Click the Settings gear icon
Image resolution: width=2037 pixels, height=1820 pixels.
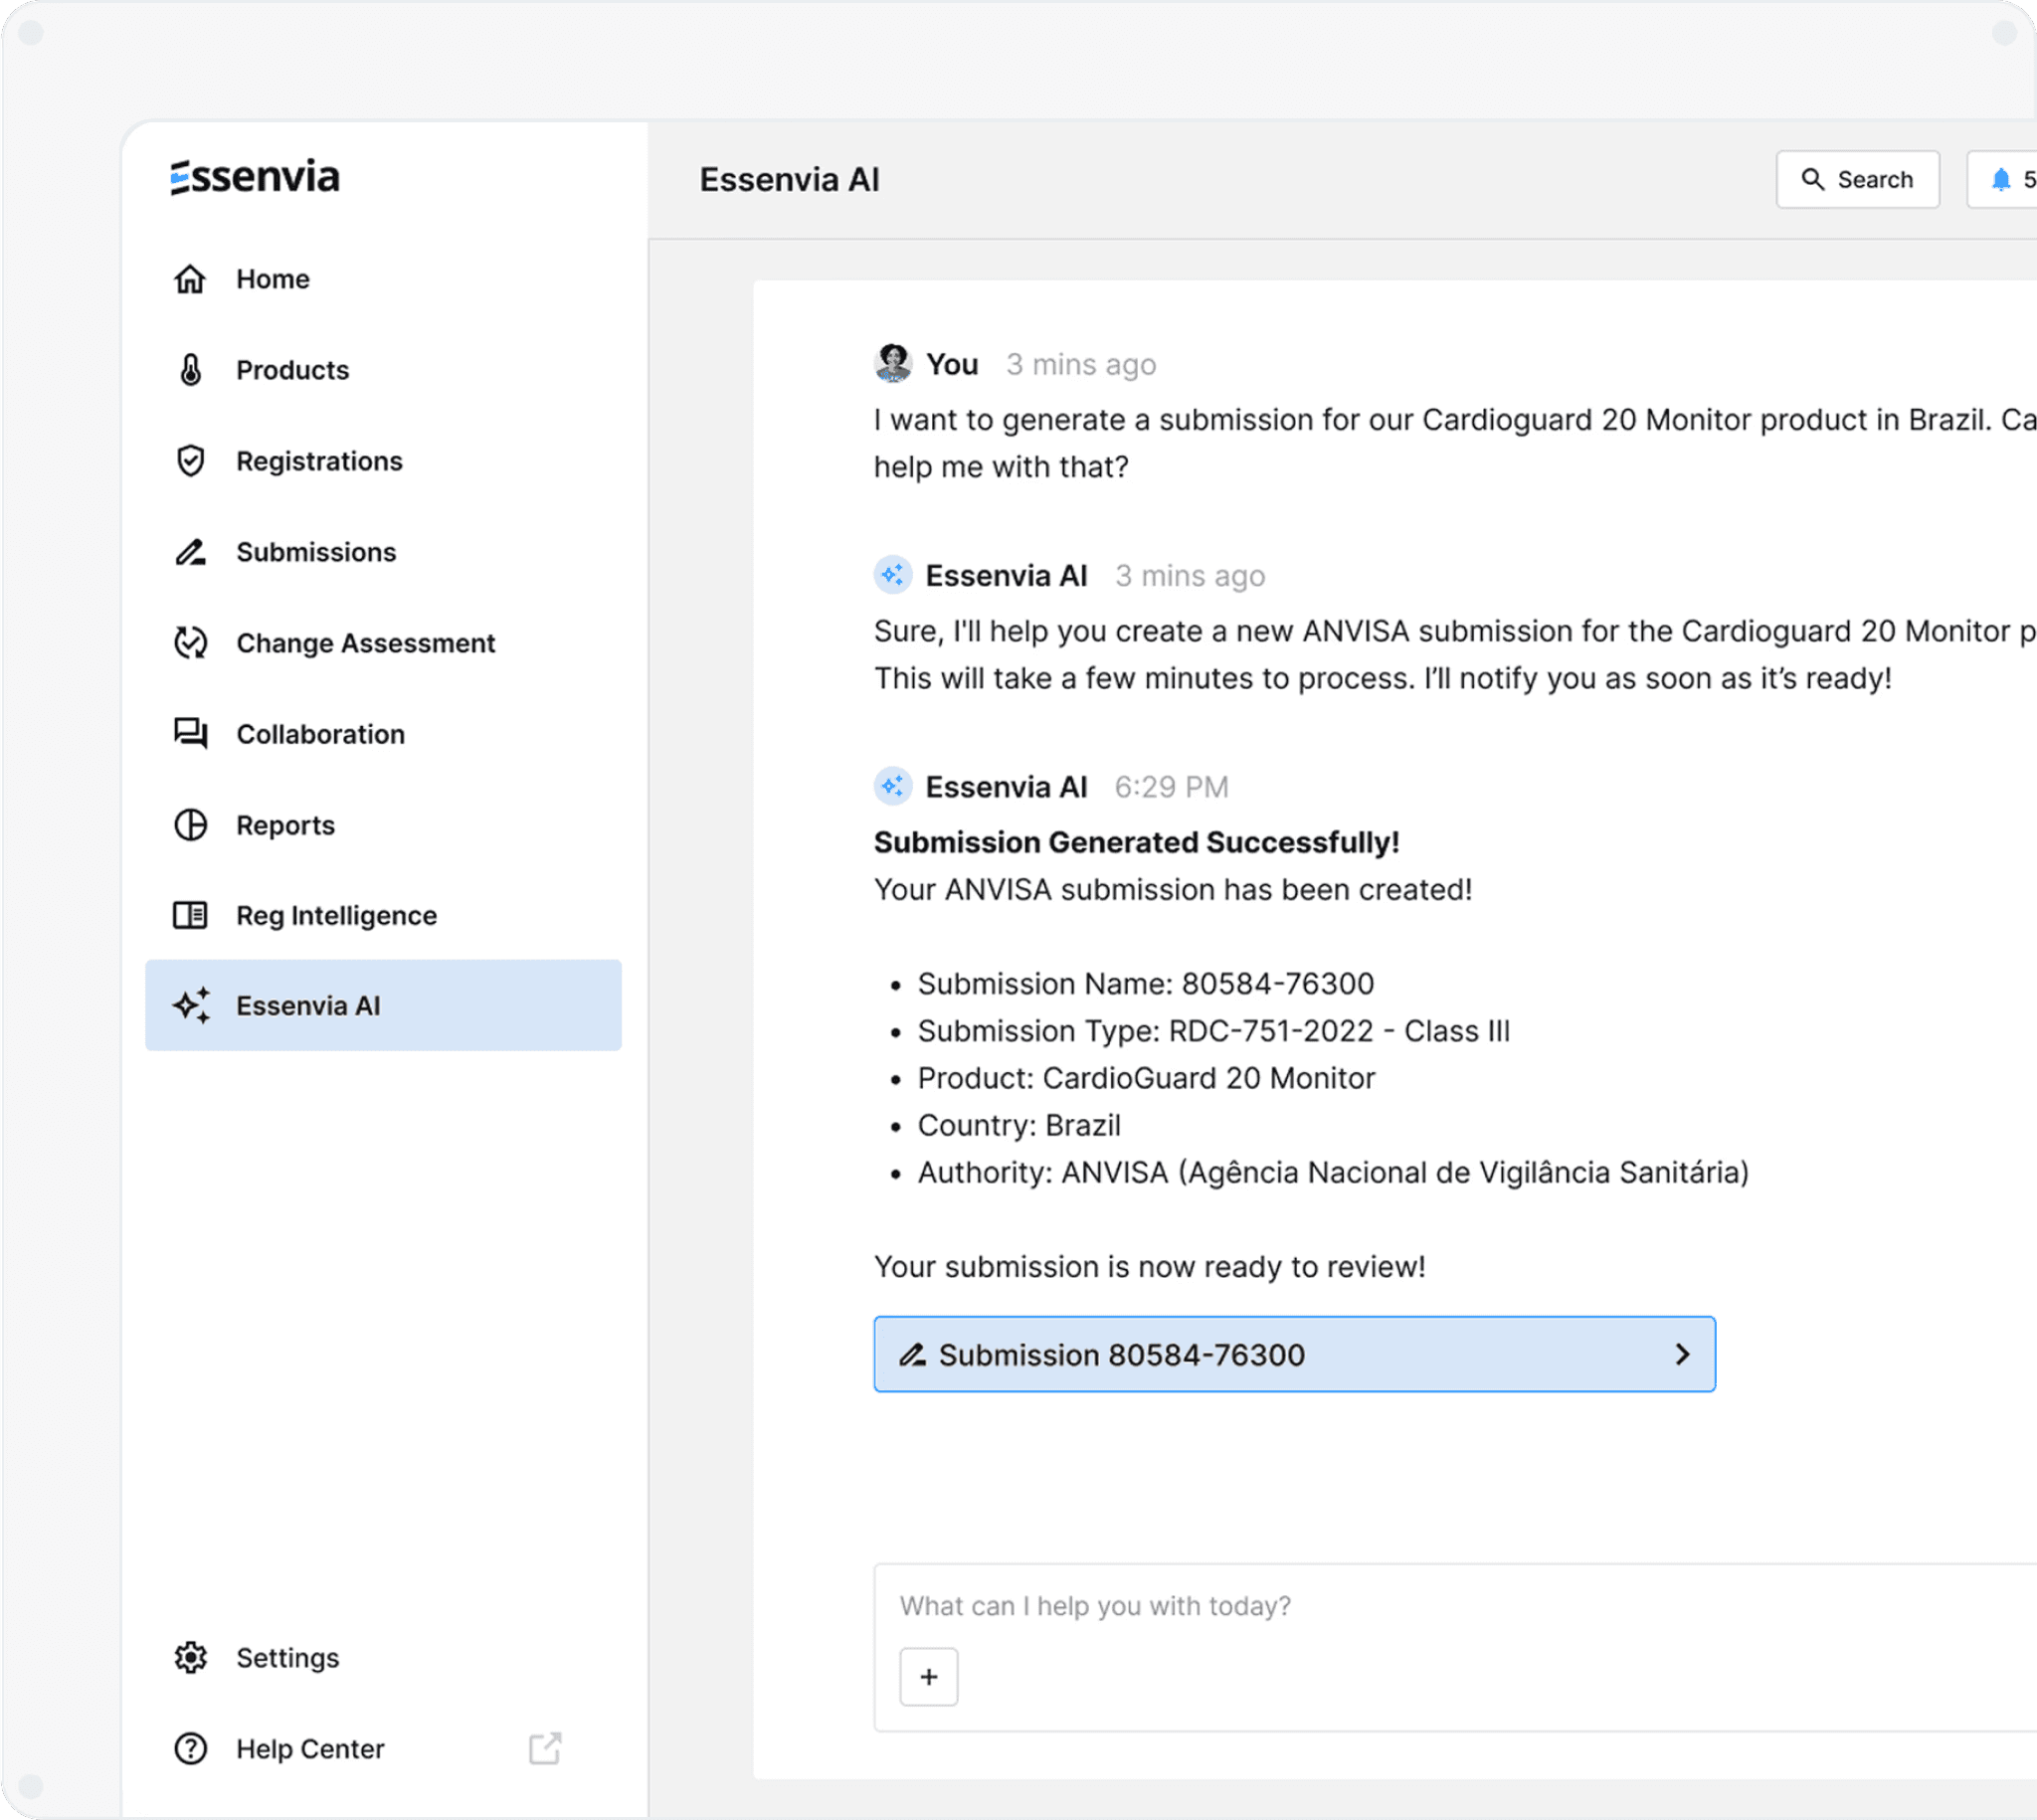coord(190,1658)
